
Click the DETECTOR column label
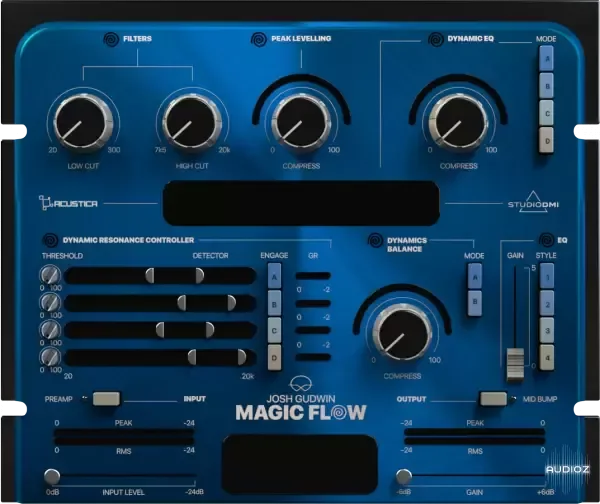click(210, 256)
